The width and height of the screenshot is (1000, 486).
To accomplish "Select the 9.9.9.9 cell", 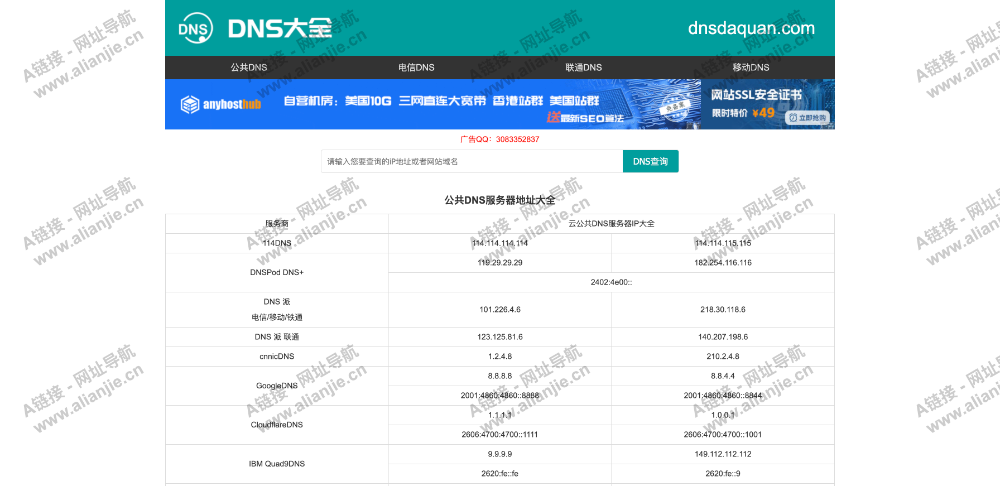I will click(500, 454).
